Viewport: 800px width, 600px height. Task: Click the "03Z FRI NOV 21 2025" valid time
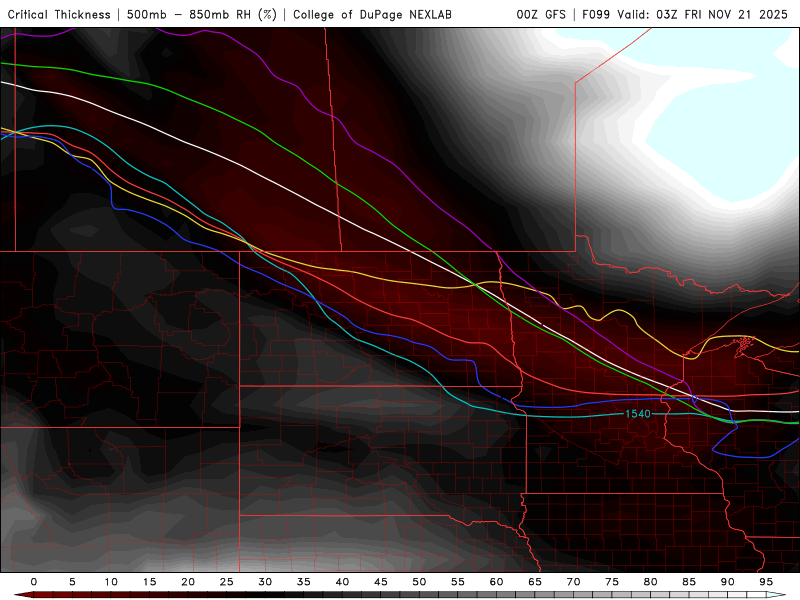(x=722, y=15)
